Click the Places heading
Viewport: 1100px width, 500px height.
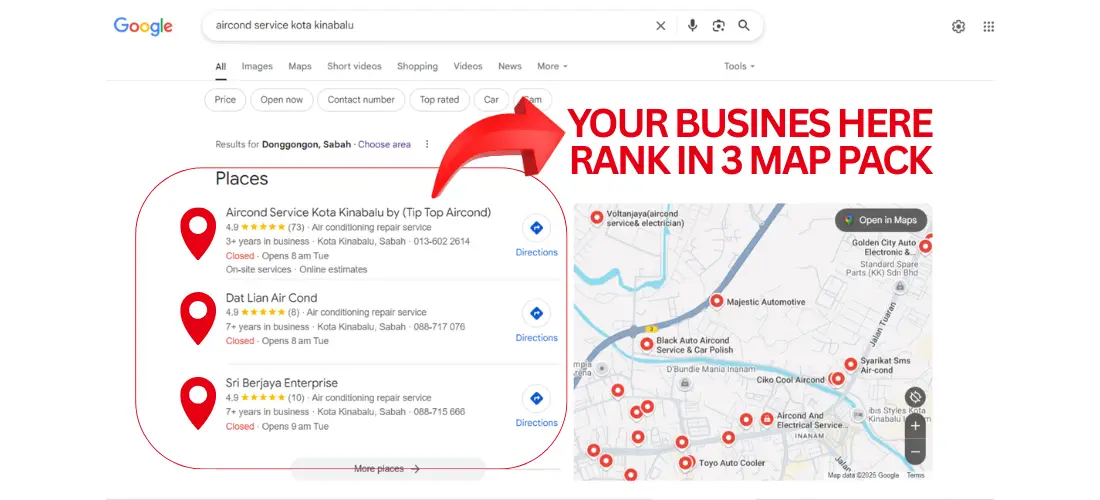(x=241, y=179)
